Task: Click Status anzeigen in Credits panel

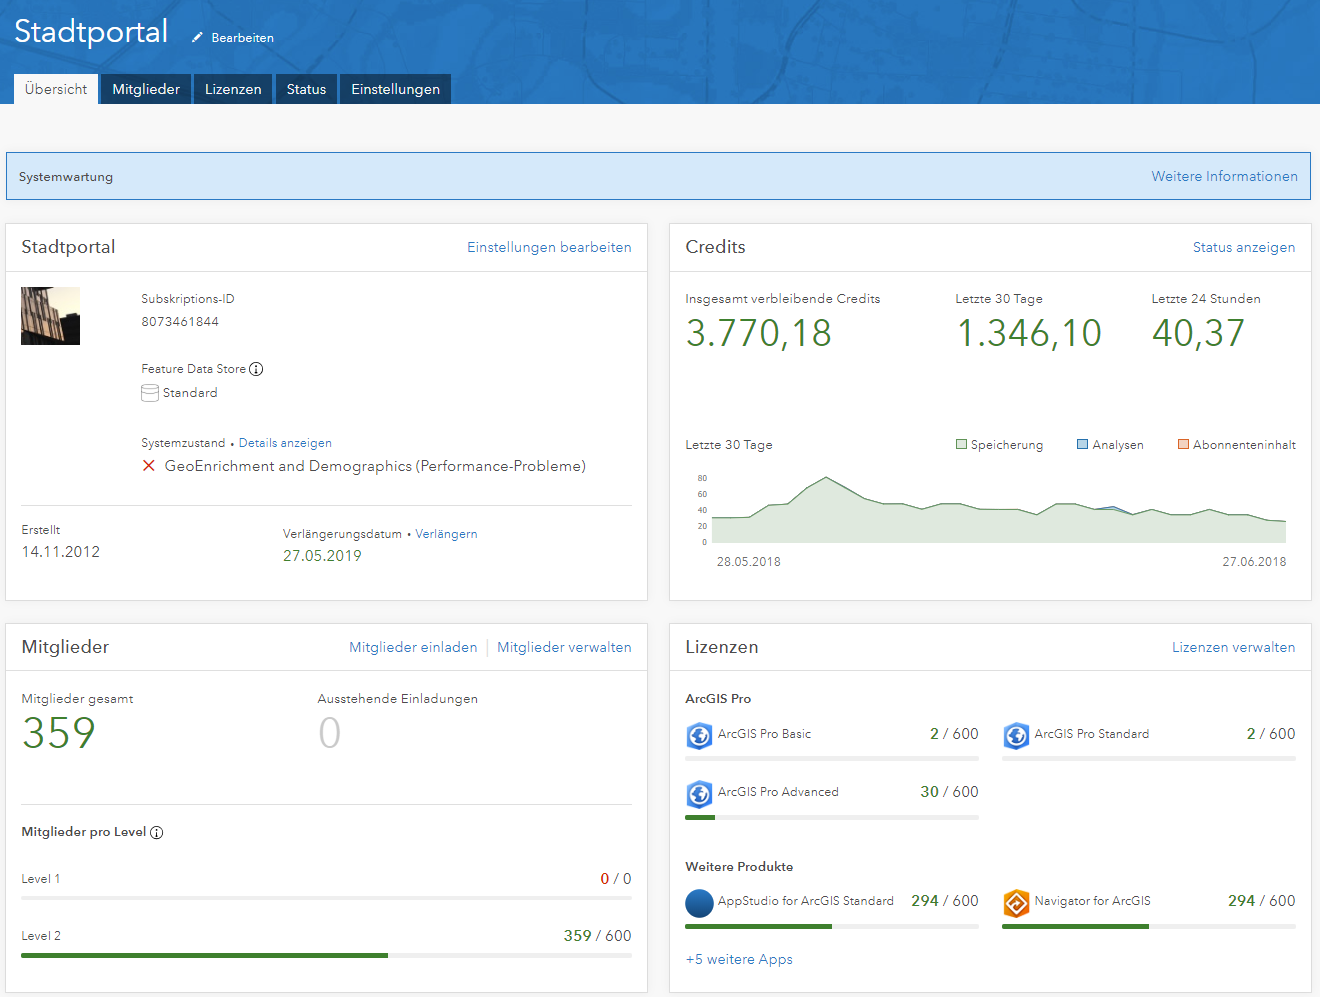Action: [x=1244, y=247]
